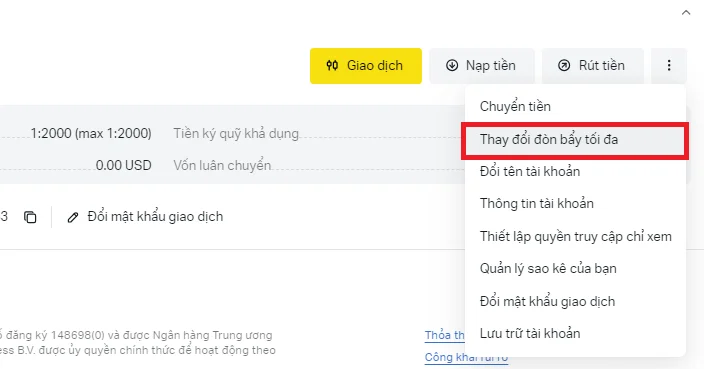Click Đổi mật khẩu giao dịch beside pencil

(155, 217)
